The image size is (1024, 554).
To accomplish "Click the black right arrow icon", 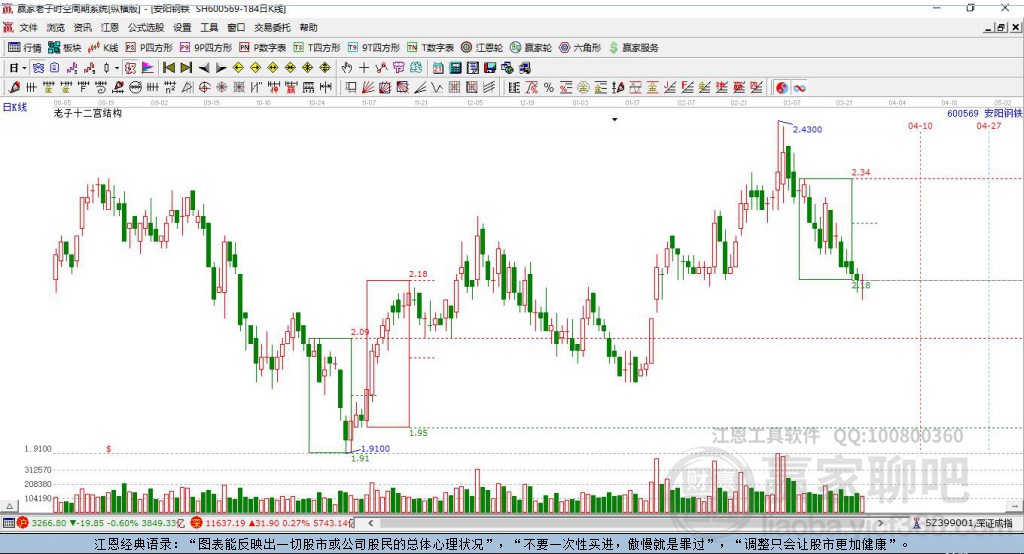I will click(221, 68).
